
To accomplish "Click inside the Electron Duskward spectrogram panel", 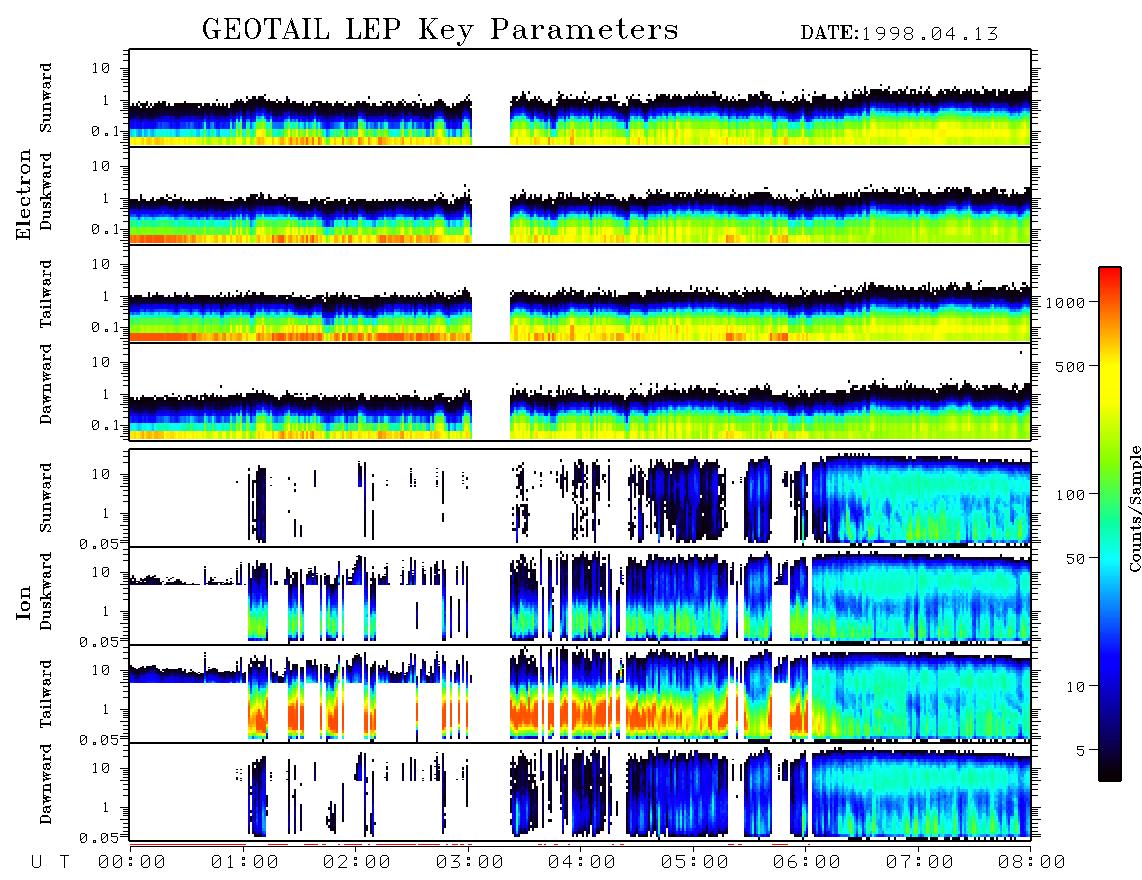I will point(580,196).
